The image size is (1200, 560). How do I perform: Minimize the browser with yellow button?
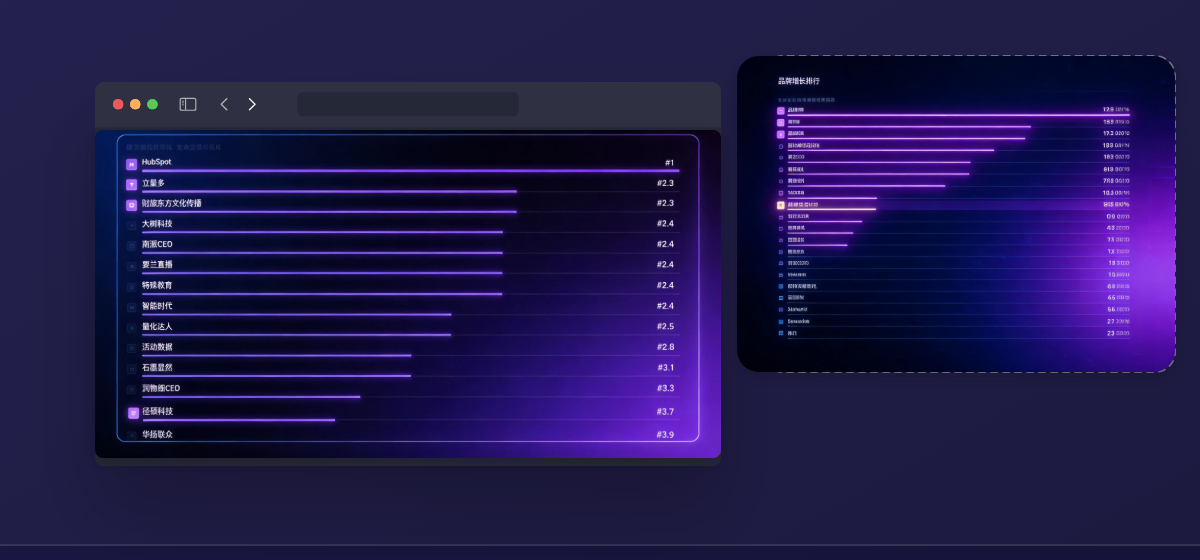click(135, 104)
